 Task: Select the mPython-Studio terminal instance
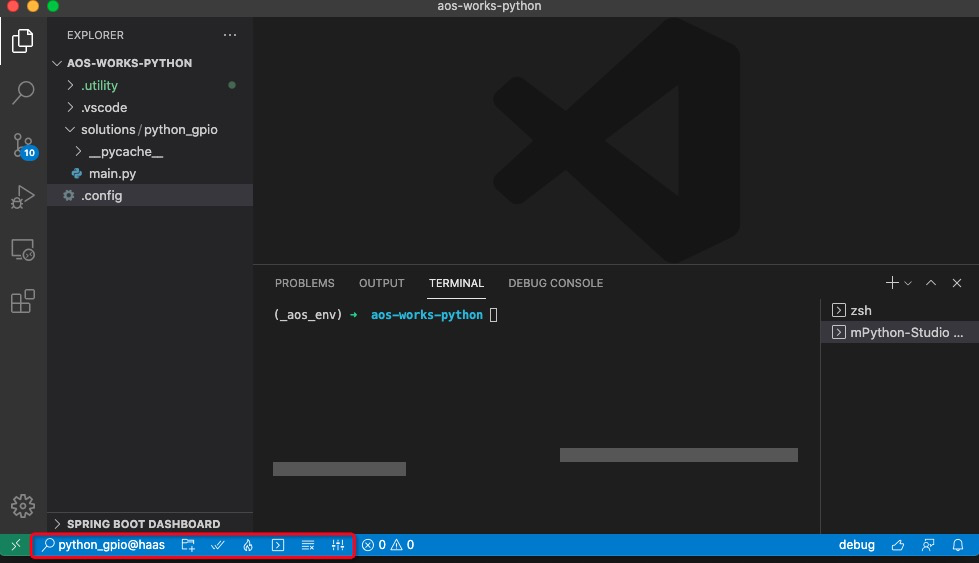(900, 332)
